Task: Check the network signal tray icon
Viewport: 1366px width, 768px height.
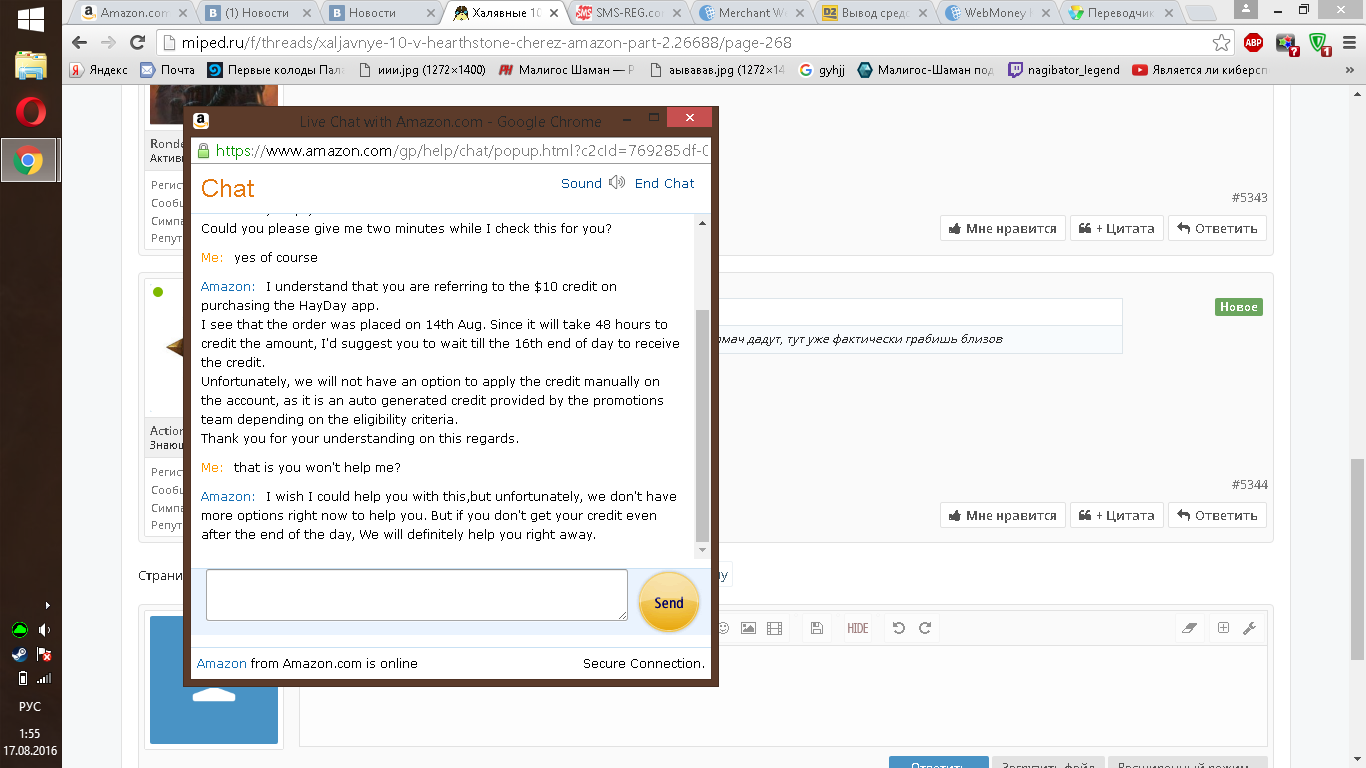Action: (x=44, y=679)
